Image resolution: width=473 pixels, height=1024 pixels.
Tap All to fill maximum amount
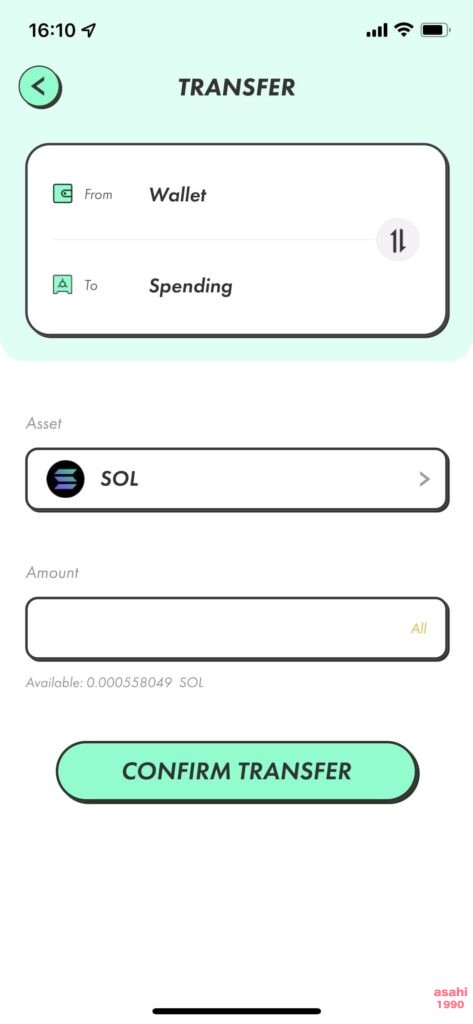pyautogui.click(x=419, y=629)
